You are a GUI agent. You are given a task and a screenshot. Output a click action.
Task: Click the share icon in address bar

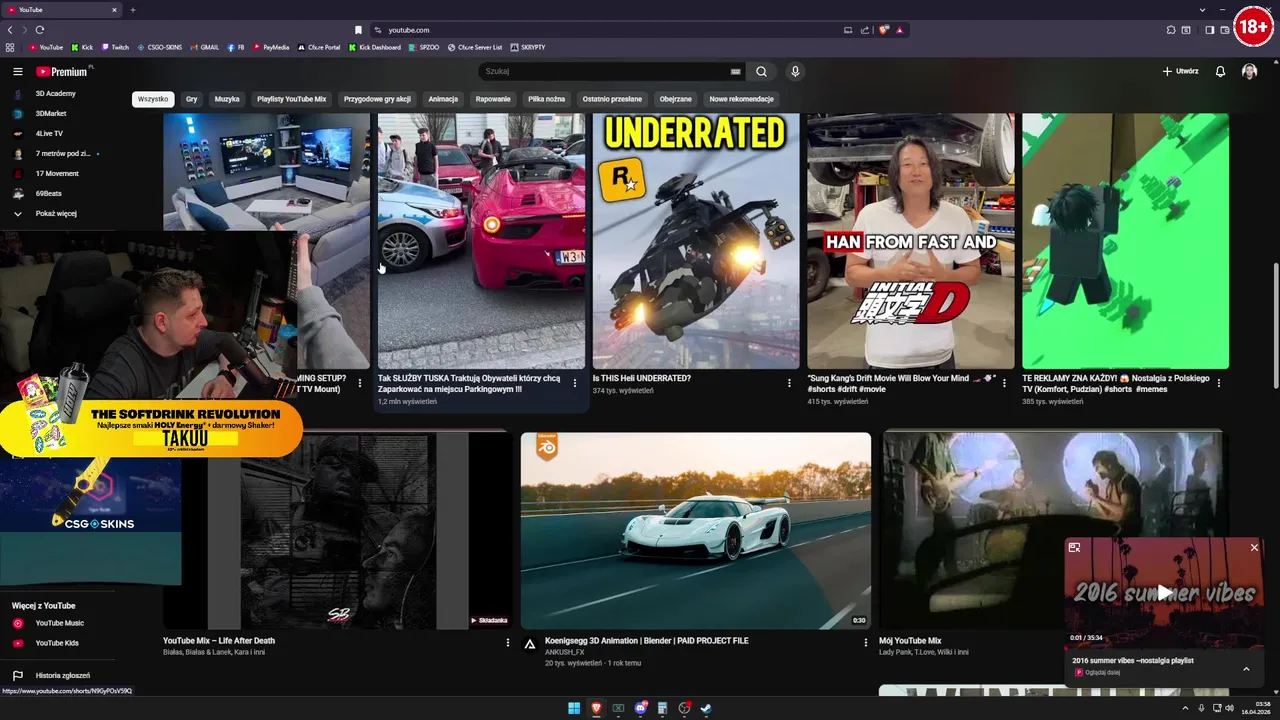coord(865,30)
